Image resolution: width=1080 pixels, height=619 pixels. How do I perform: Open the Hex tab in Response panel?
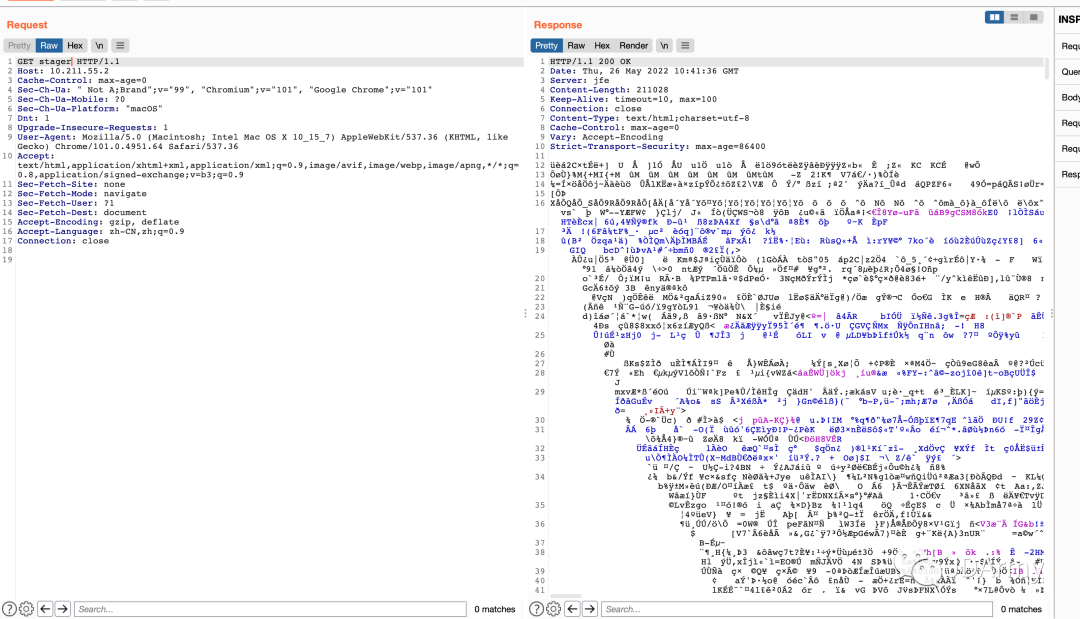602,45
